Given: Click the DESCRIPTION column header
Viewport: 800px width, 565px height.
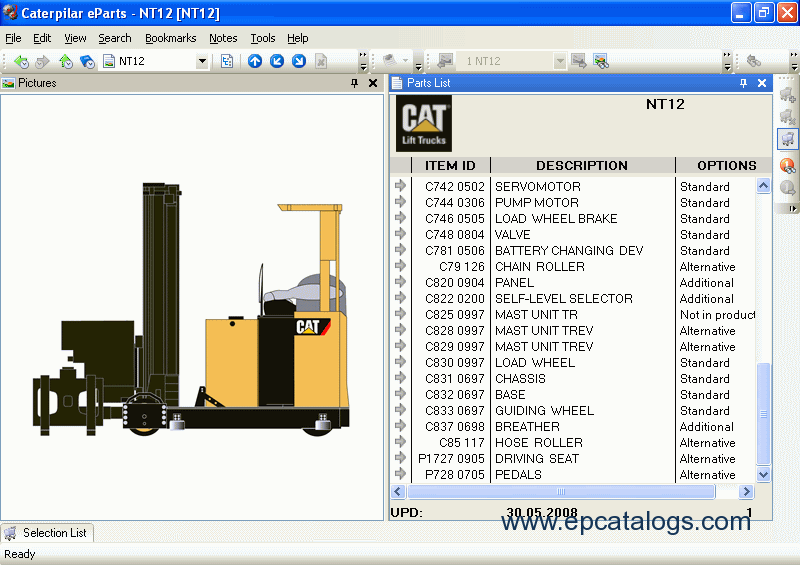Looking at the screenshot, I should pos(582,165).
